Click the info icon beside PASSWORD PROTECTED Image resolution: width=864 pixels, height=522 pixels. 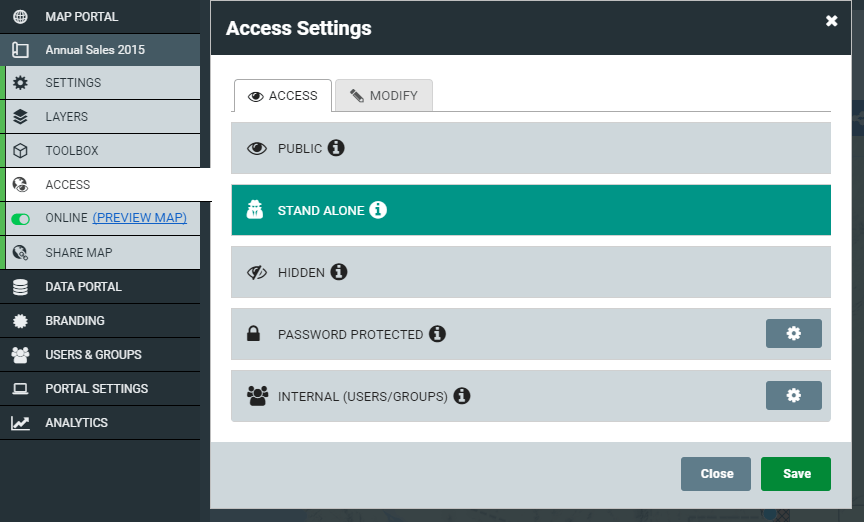(x=438, y=333)
